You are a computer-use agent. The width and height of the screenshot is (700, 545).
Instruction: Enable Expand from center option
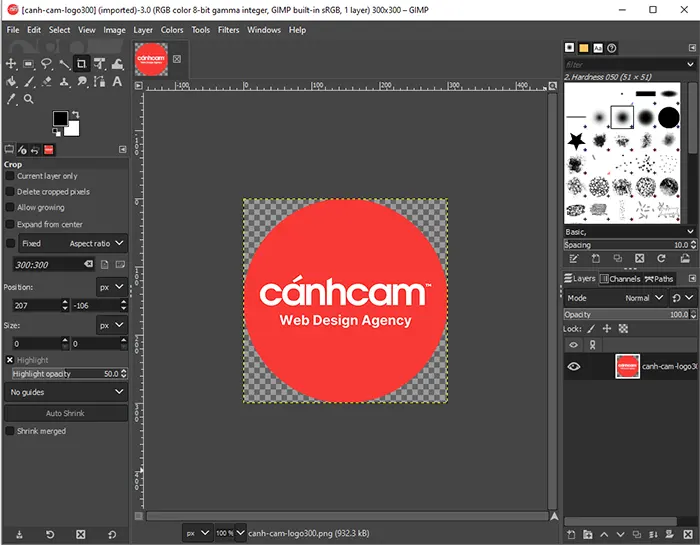(x=10, y=224)
